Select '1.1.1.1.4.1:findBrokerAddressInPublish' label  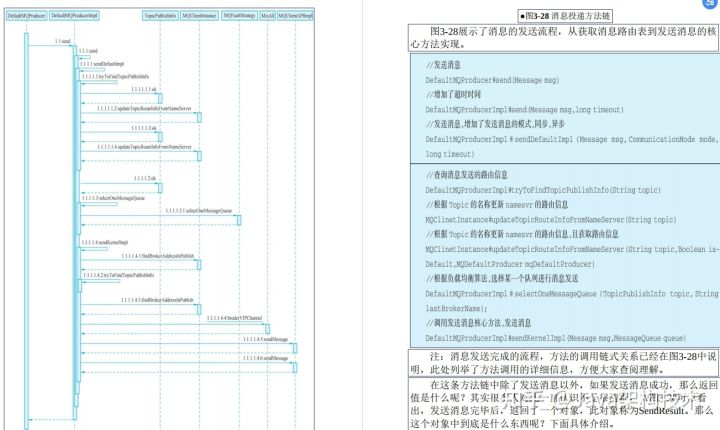158,256
